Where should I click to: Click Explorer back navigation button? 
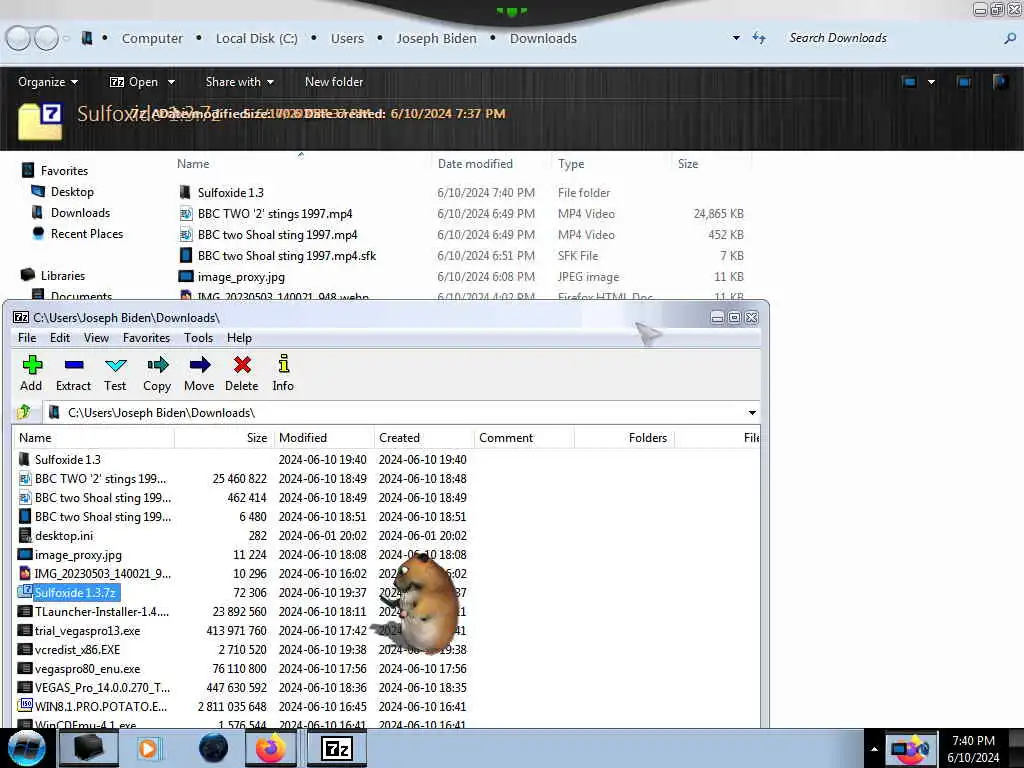coord(18,38)
